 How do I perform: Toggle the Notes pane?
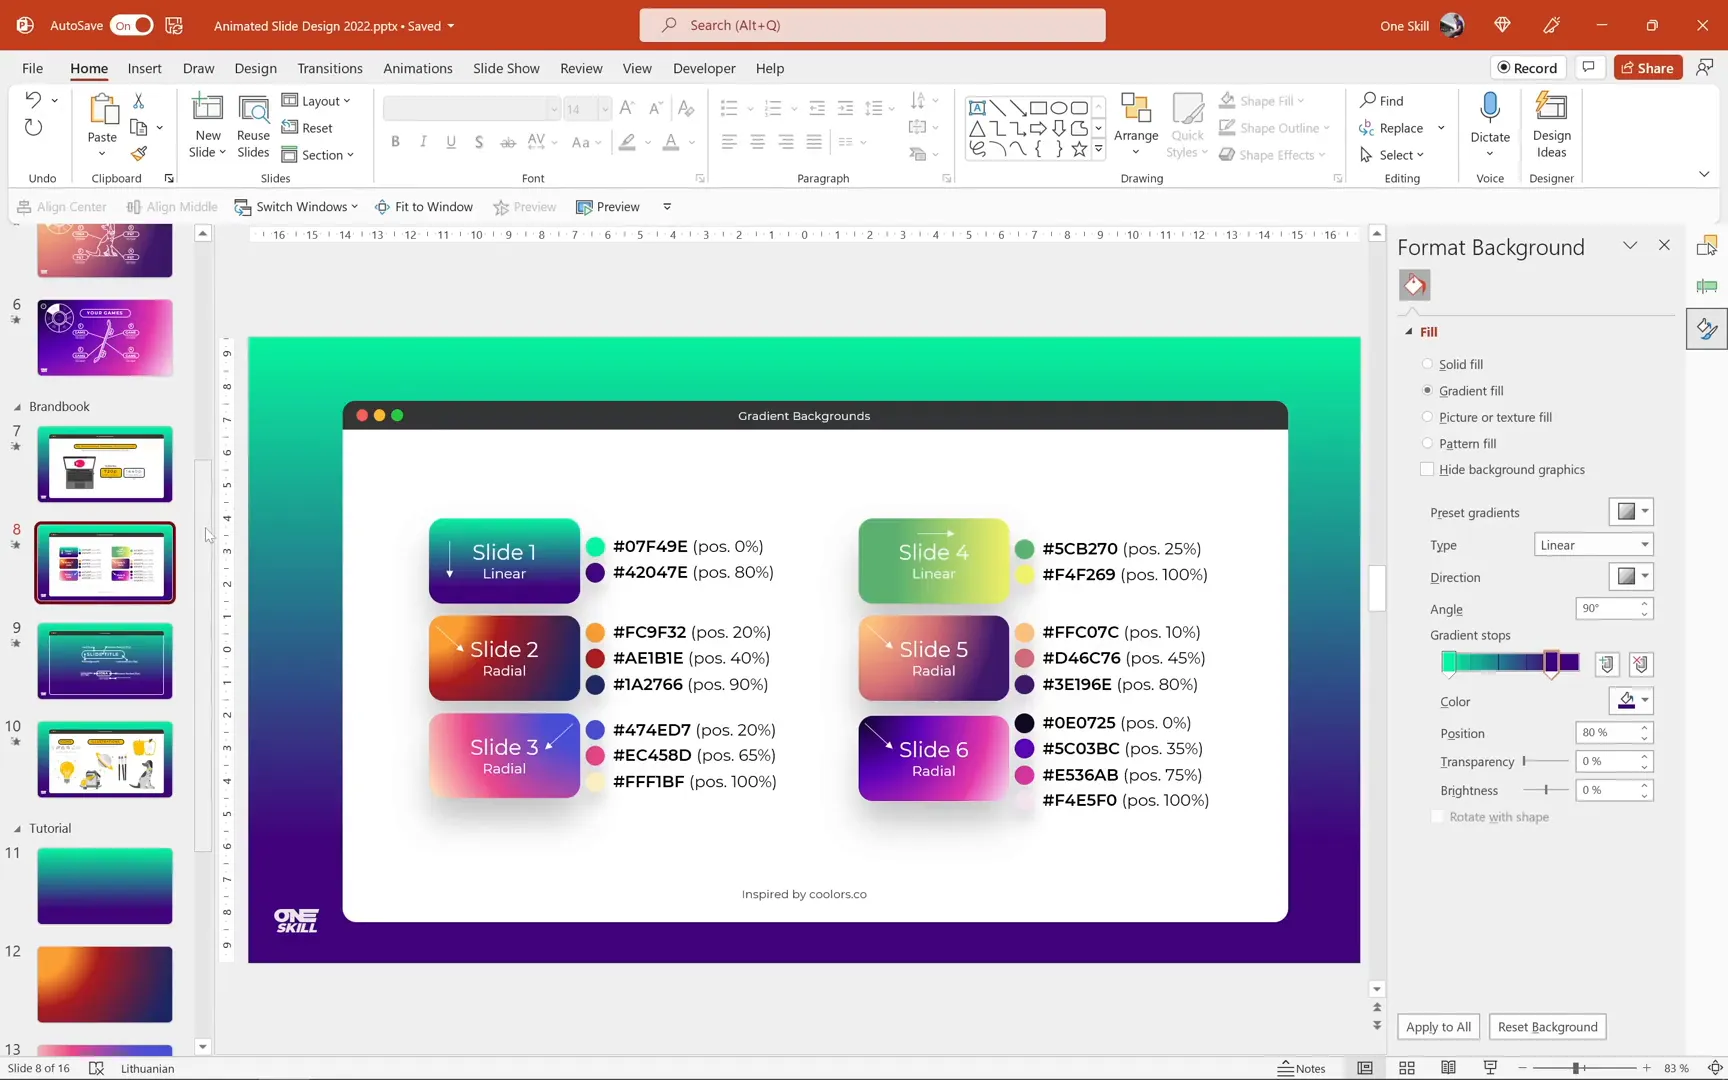coord(1301,1068)
